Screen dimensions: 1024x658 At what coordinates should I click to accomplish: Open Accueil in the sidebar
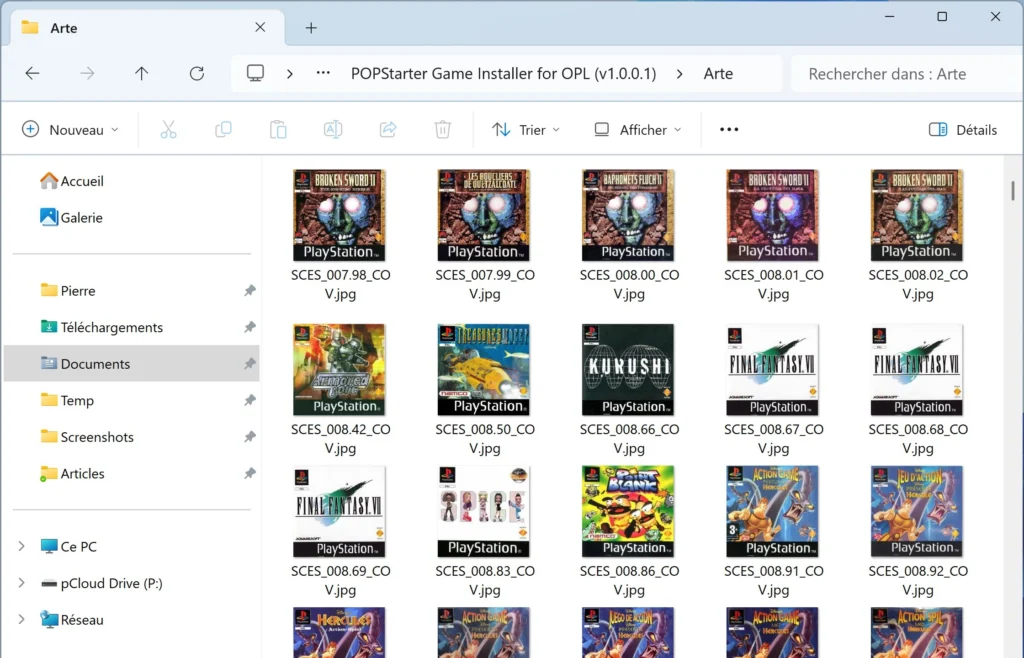[72, 181]
